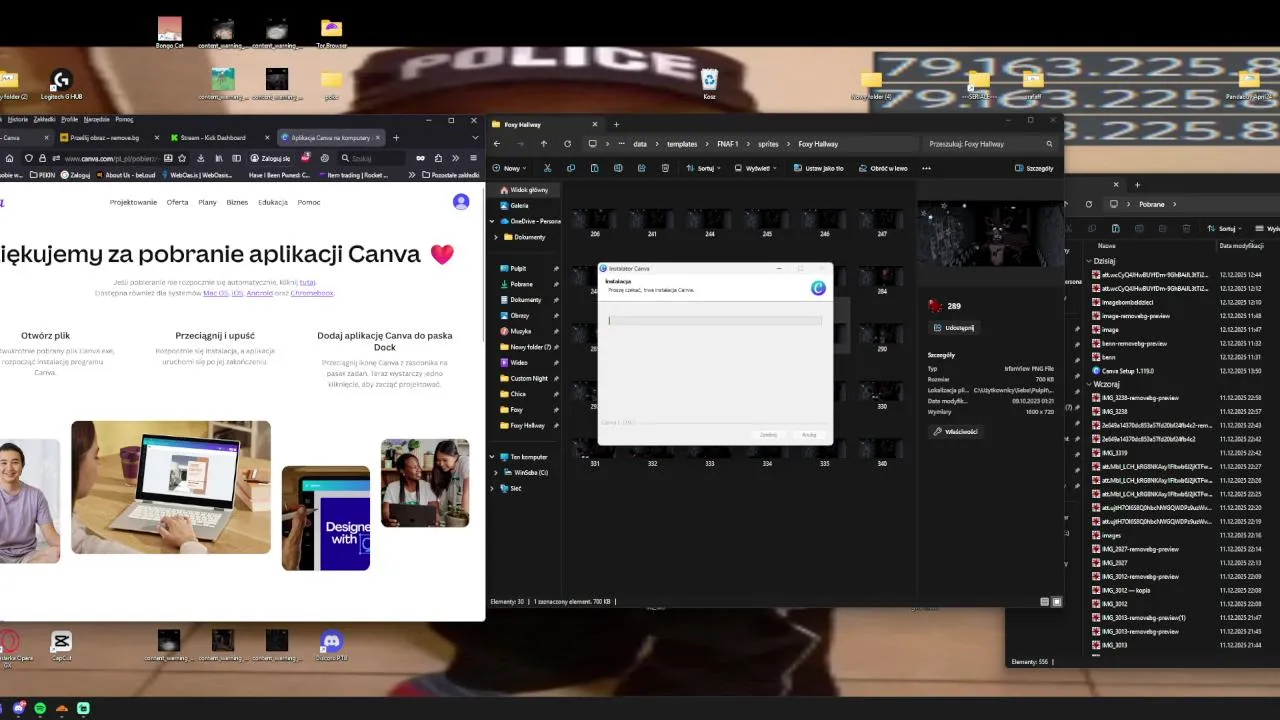Viewport: 1280px width, 720px height.
Task: Click Foxy Hallway explorer tab
Action: pyautogui.click(x=545, y=124)
